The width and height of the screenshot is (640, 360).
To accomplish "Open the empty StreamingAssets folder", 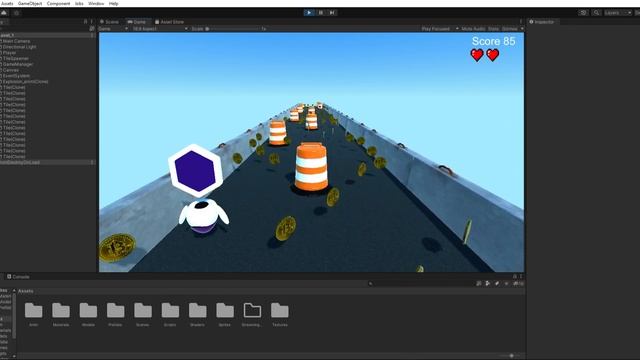I will pos(252,314).
